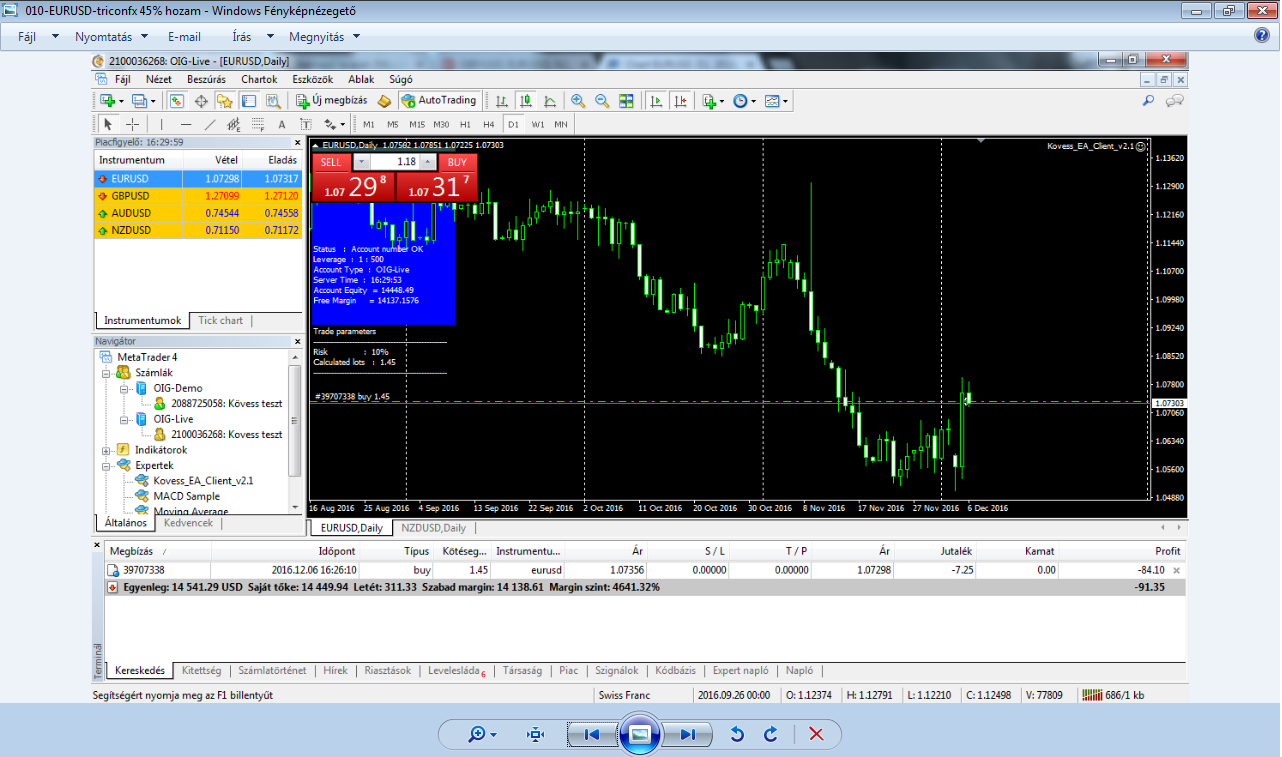Switch chart to candlestick mode
The height and width of the screenshot is (757, 1282).
525,101
